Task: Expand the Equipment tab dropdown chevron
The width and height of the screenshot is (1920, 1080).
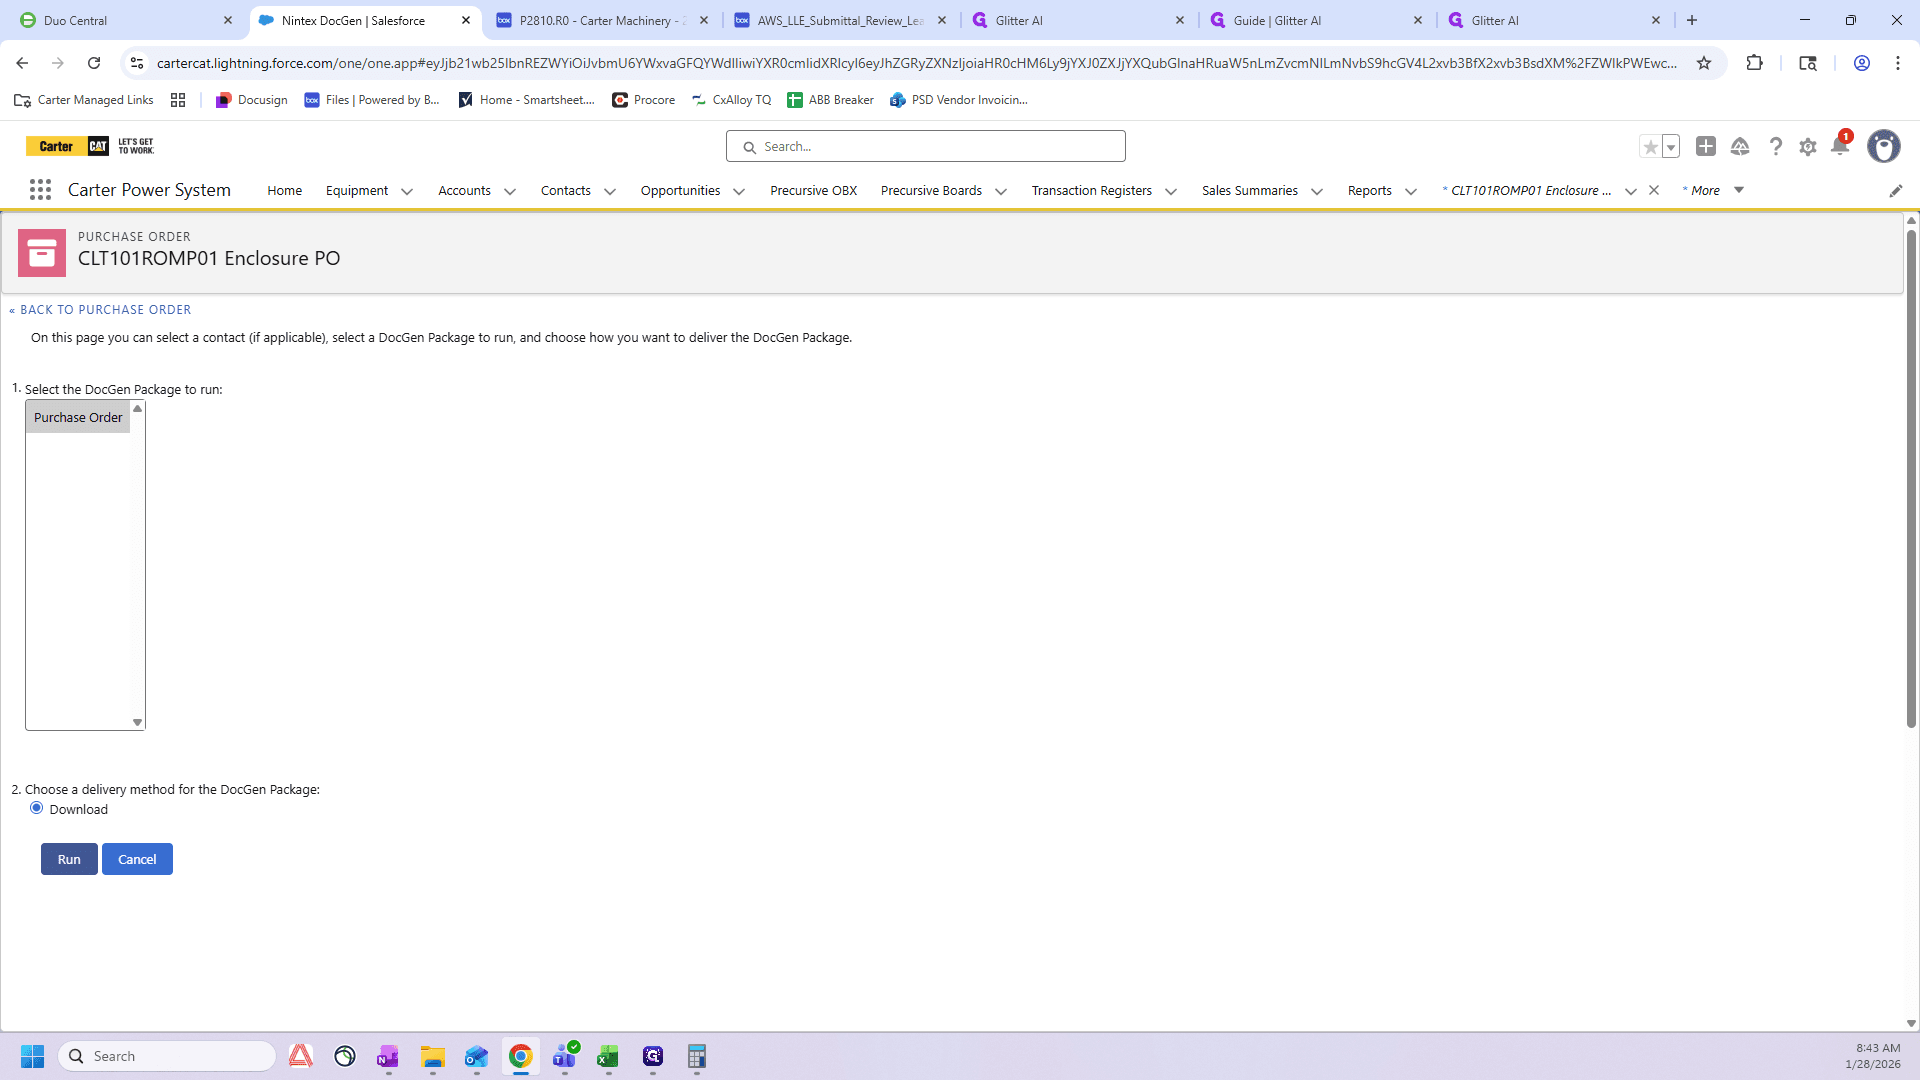Action: point(407,191)
